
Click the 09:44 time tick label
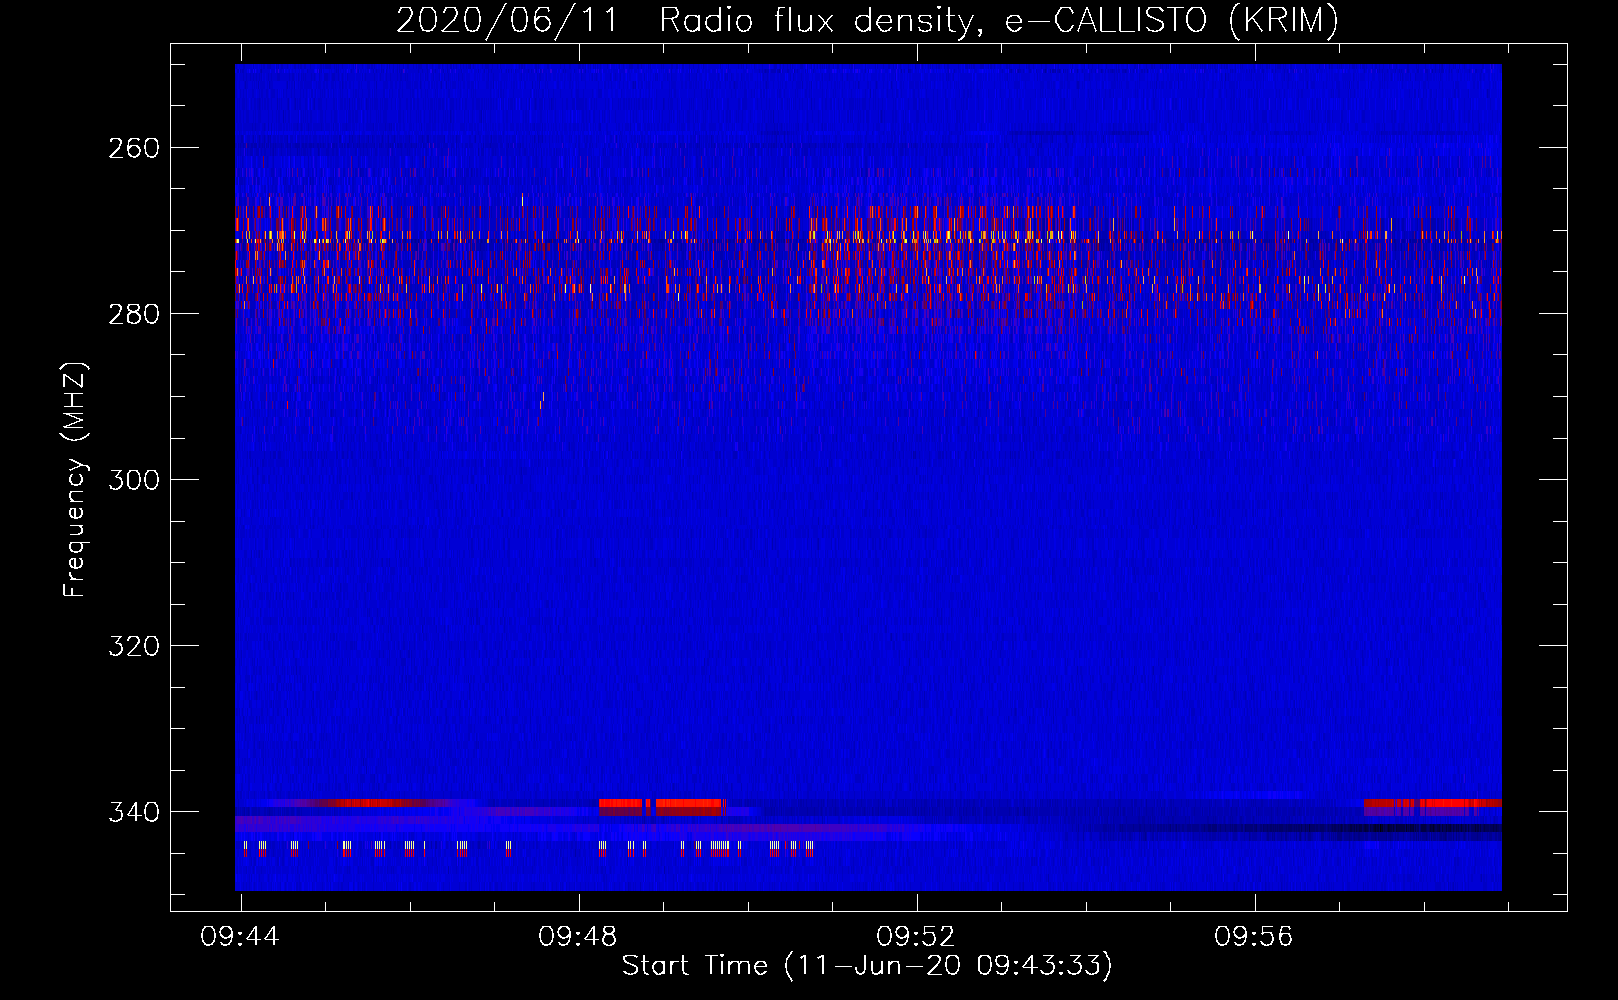coord(240,937)
